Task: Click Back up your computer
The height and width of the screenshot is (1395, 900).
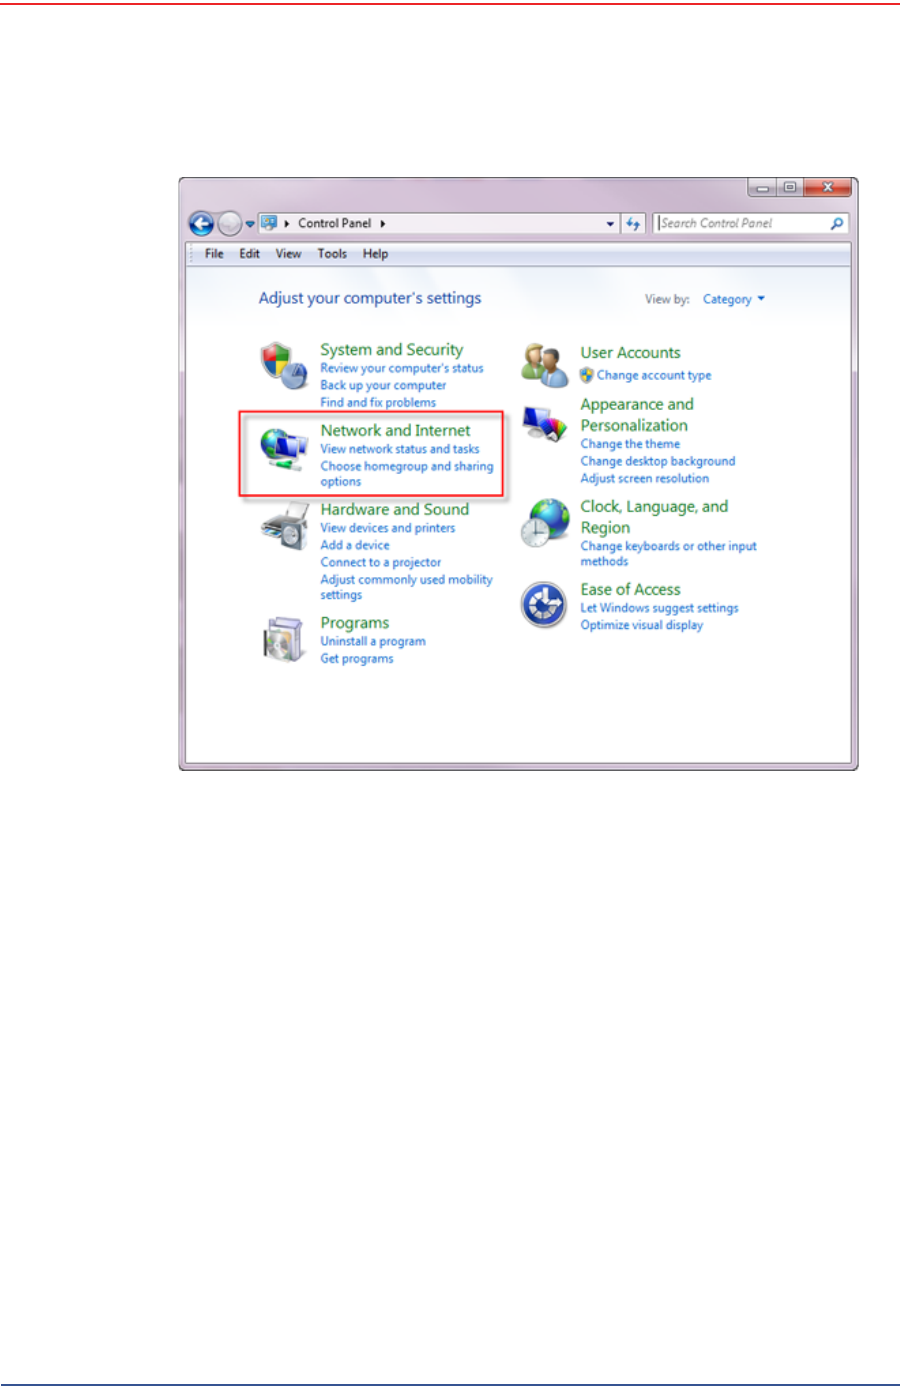Action: tap(383, 385)
